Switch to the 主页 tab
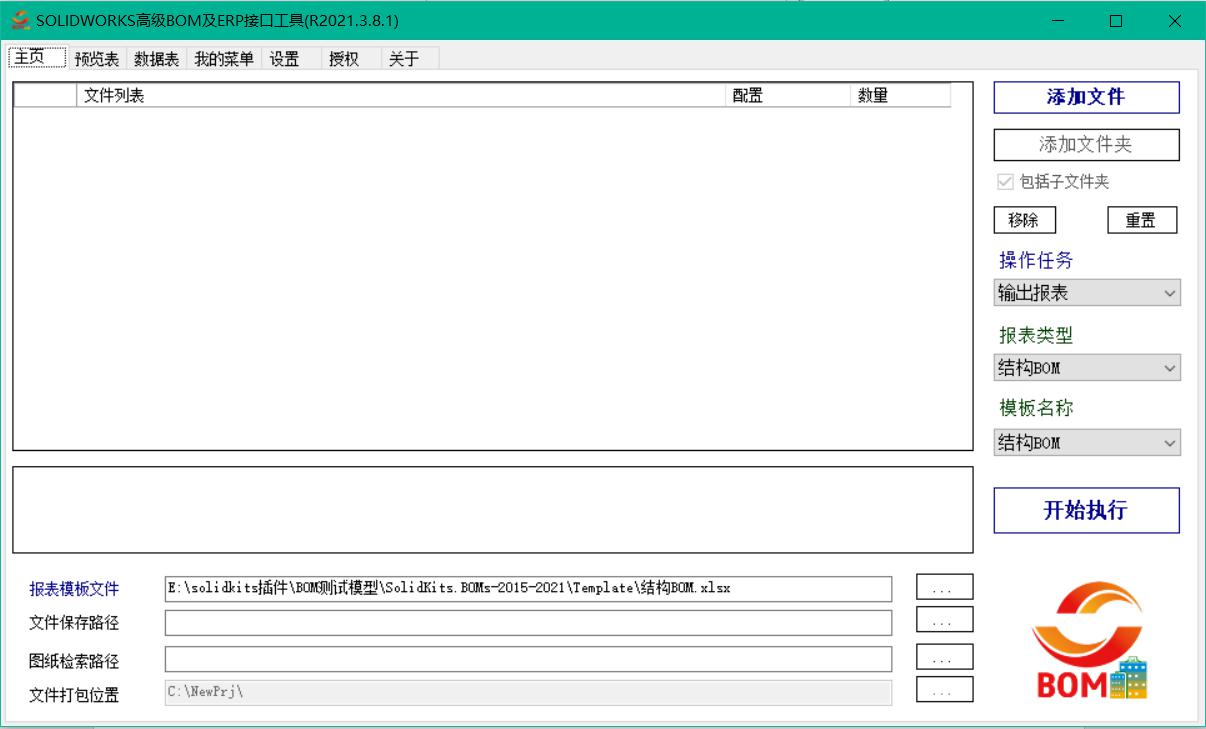The width and height of the screenshot is (1206, 729). pos(36,58)
